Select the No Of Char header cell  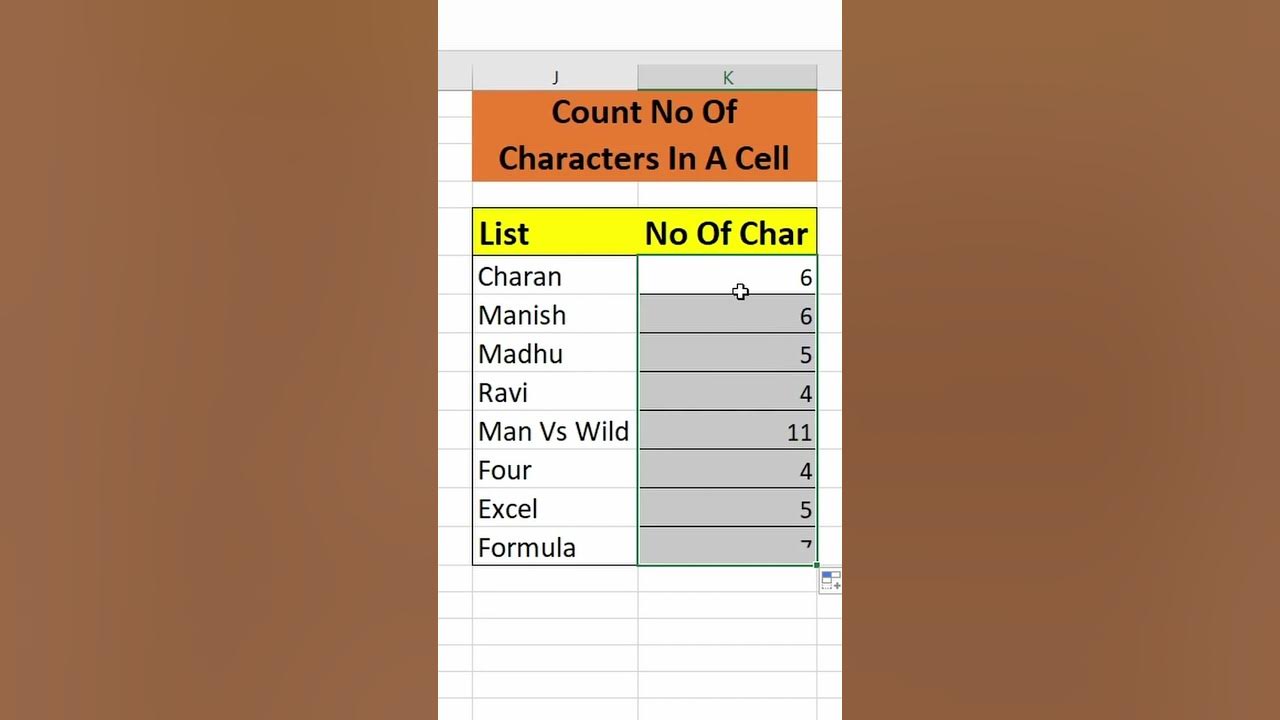click(x=727, y=233)
